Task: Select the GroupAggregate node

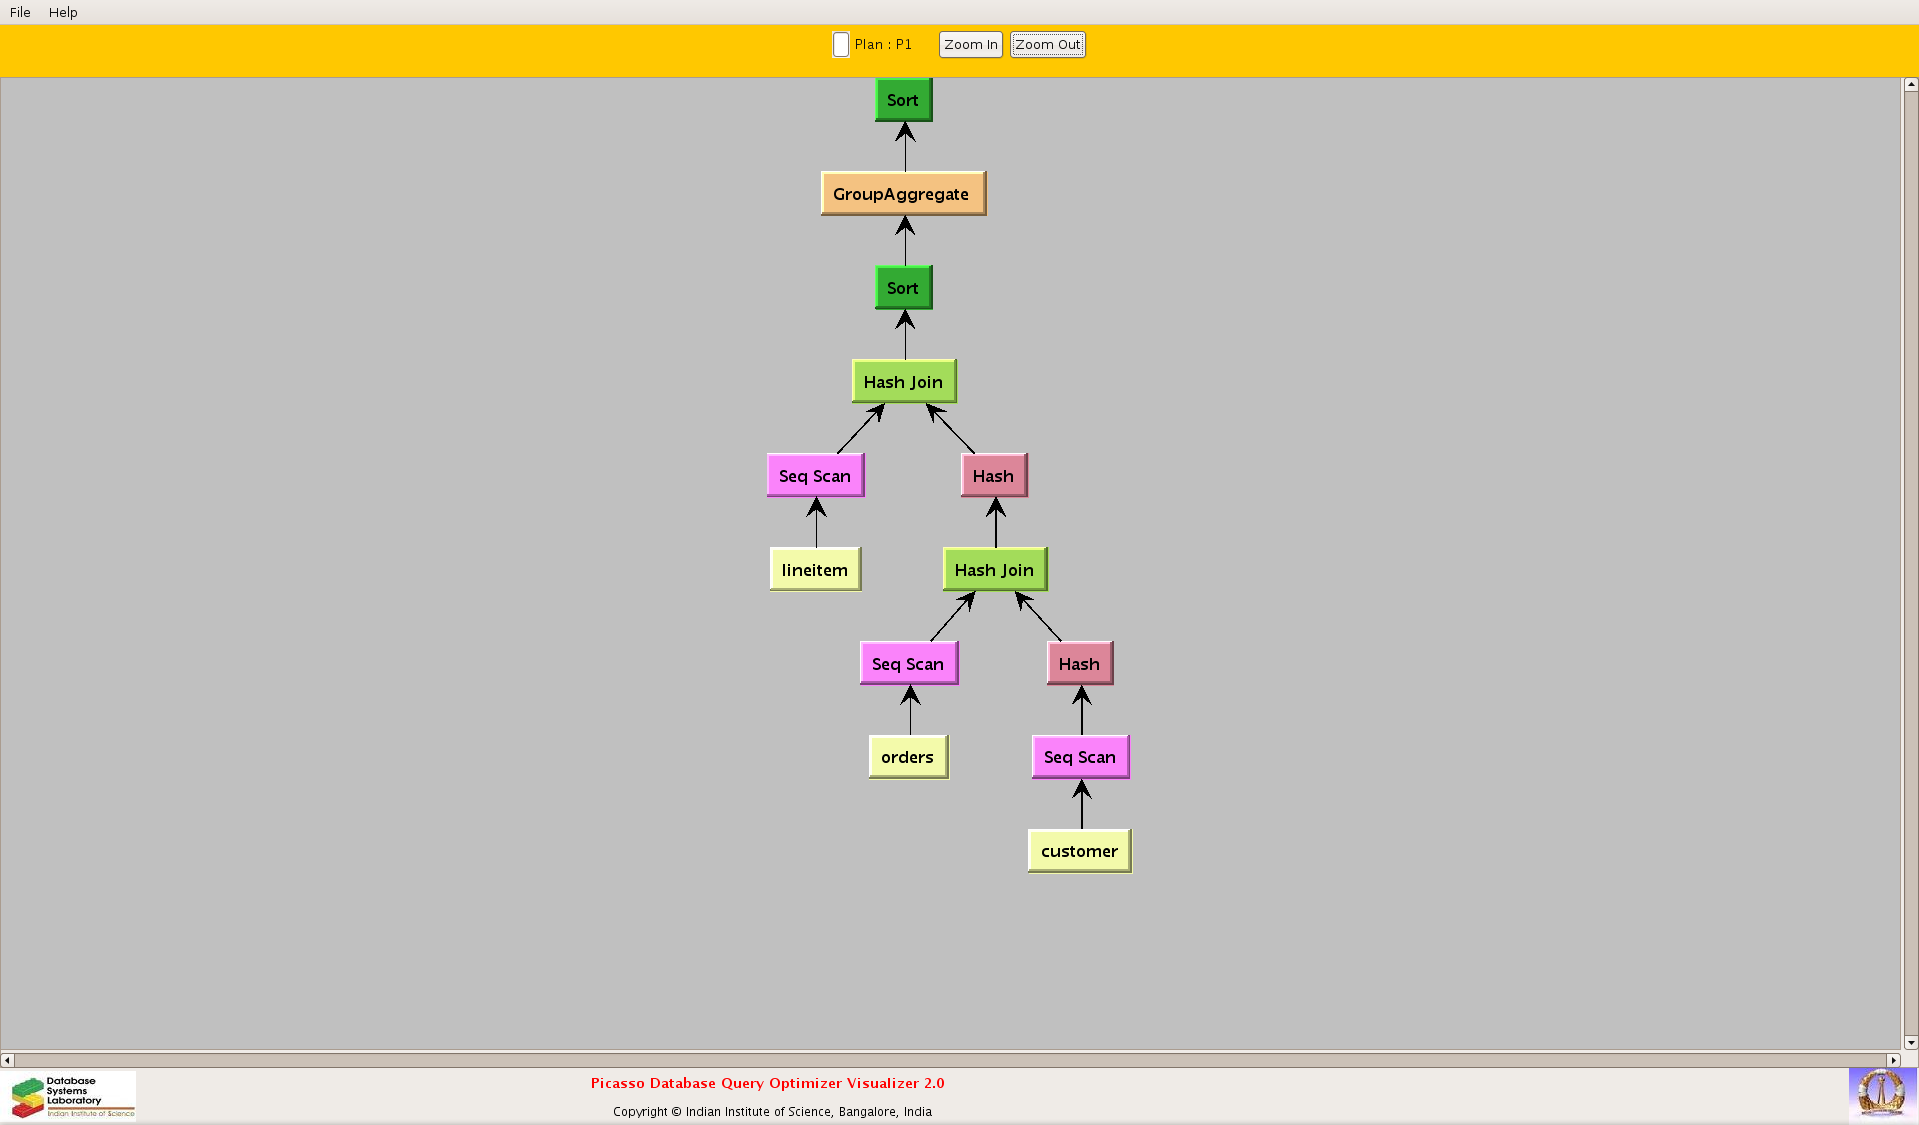Action: tap(902, 194)
